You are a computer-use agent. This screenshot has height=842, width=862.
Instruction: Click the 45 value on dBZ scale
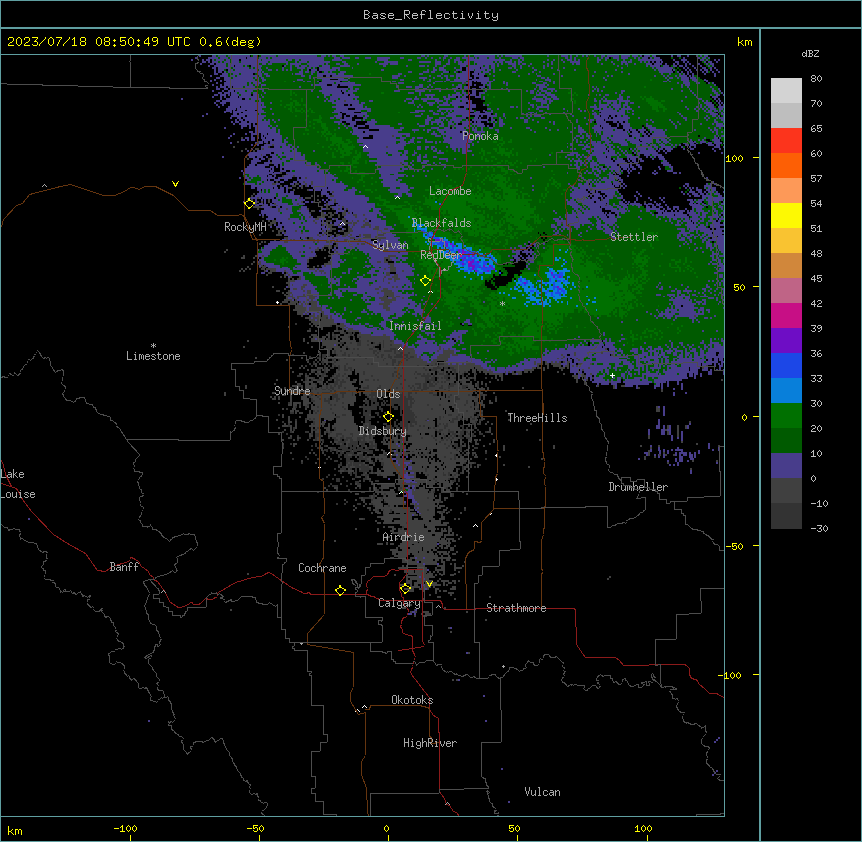816,278
